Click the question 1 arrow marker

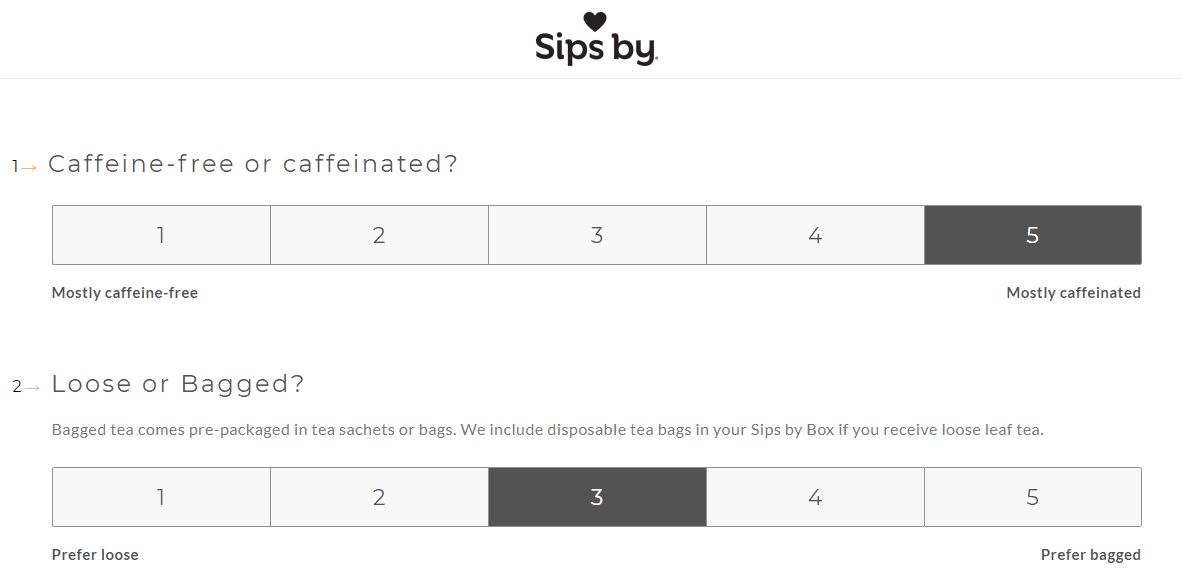tap(24, 167)
